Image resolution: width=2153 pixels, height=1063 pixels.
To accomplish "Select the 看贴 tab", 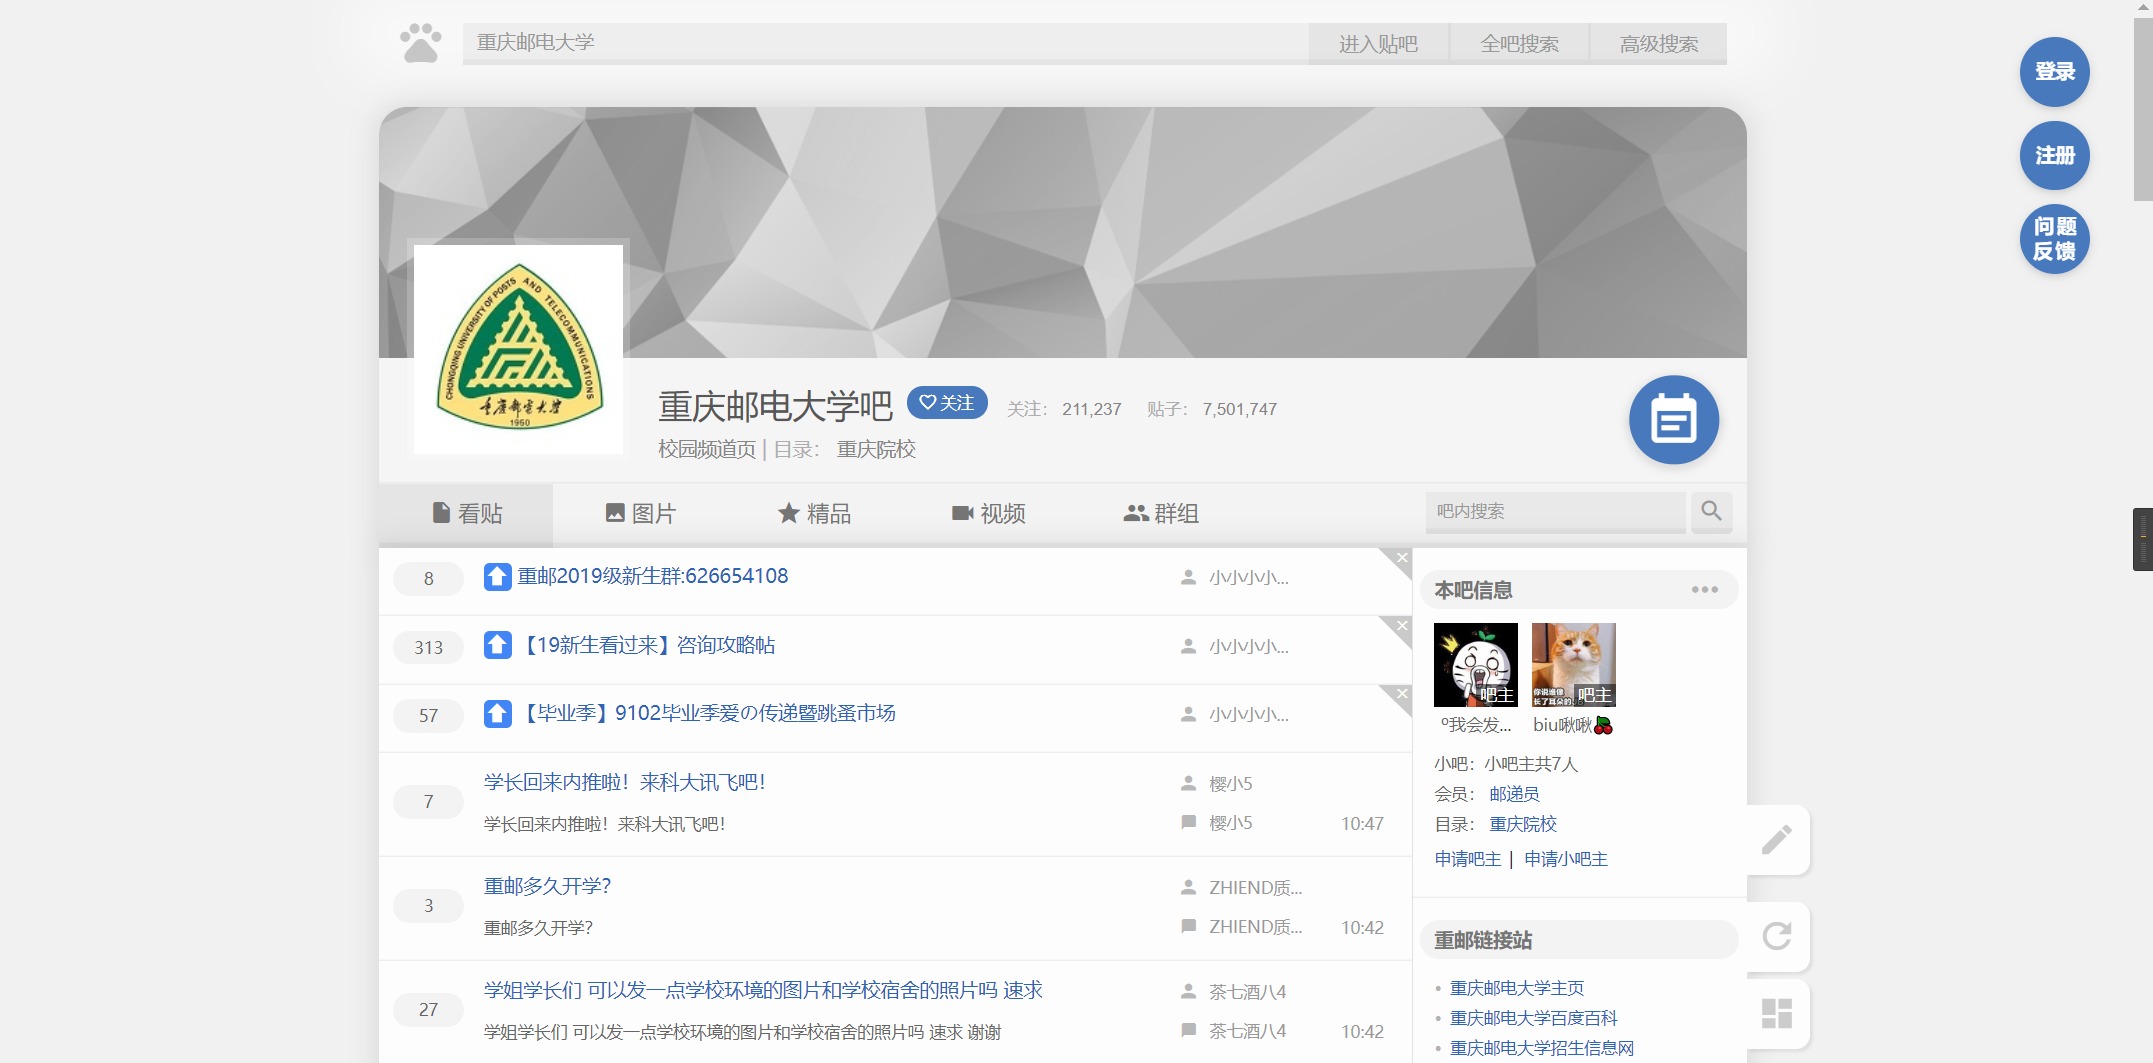I will [x=466, y=514].
